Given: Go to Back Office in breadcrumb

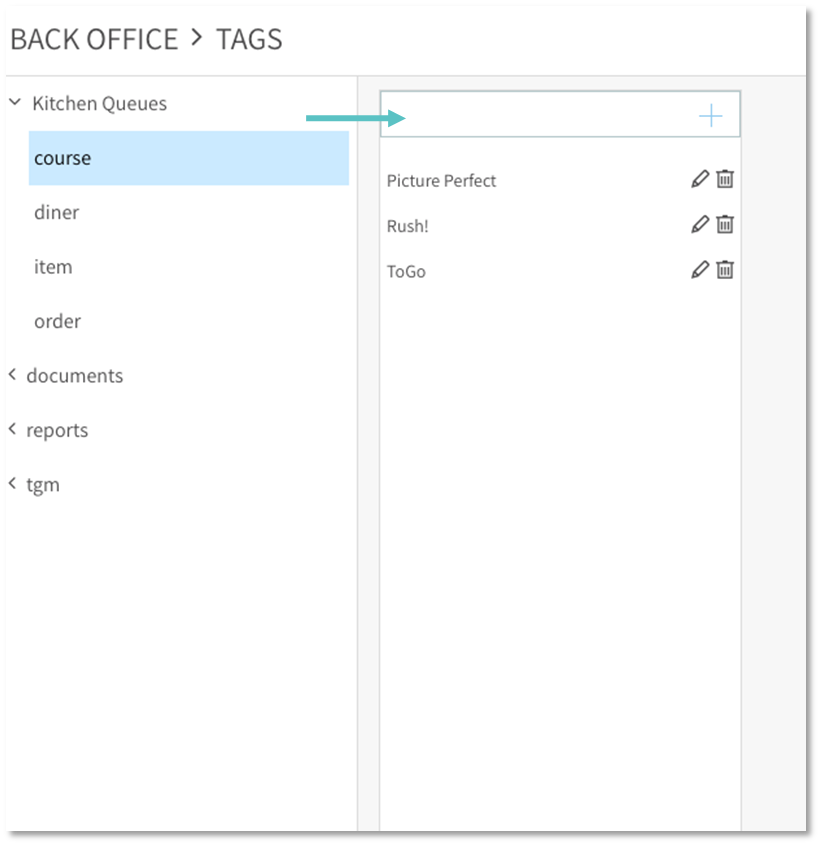Looking at the screenshot, I should (94, 40).
